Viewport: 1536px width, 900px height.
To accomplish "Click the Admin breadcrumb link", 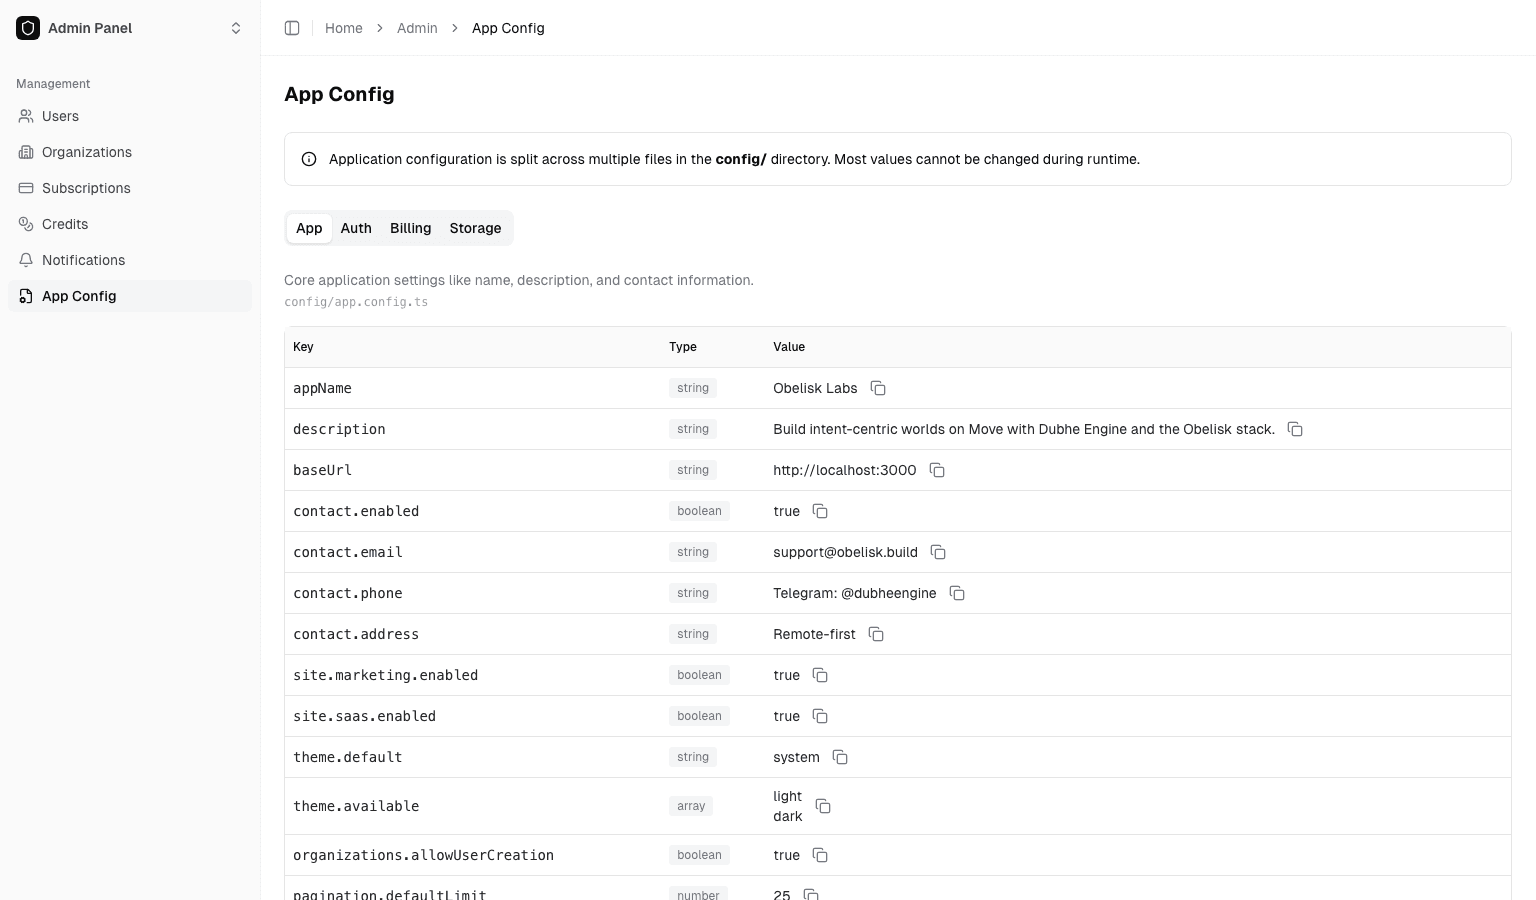I will pyautogui.click(x=417, y=28).
